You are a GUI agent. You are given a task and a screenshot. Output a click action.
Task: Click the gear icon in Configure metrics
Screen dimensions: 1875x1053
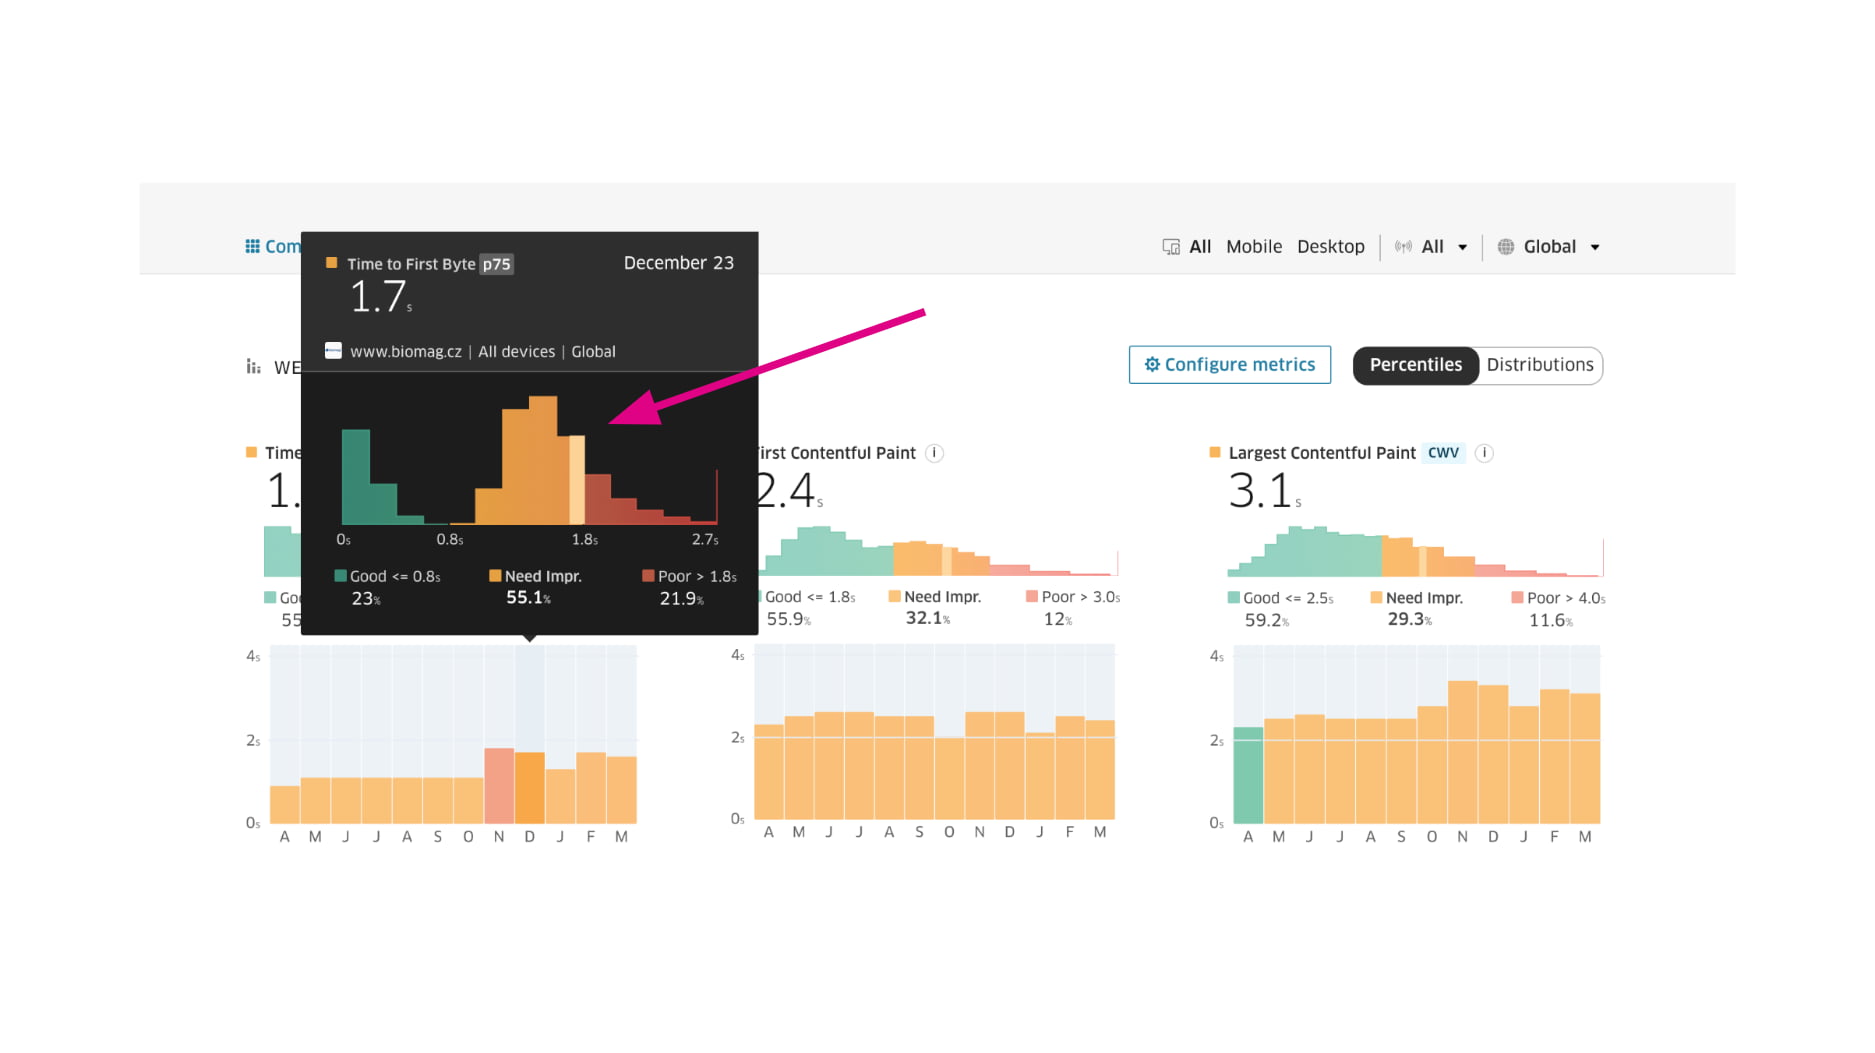pyautogui.click(x=1152, y=365)
